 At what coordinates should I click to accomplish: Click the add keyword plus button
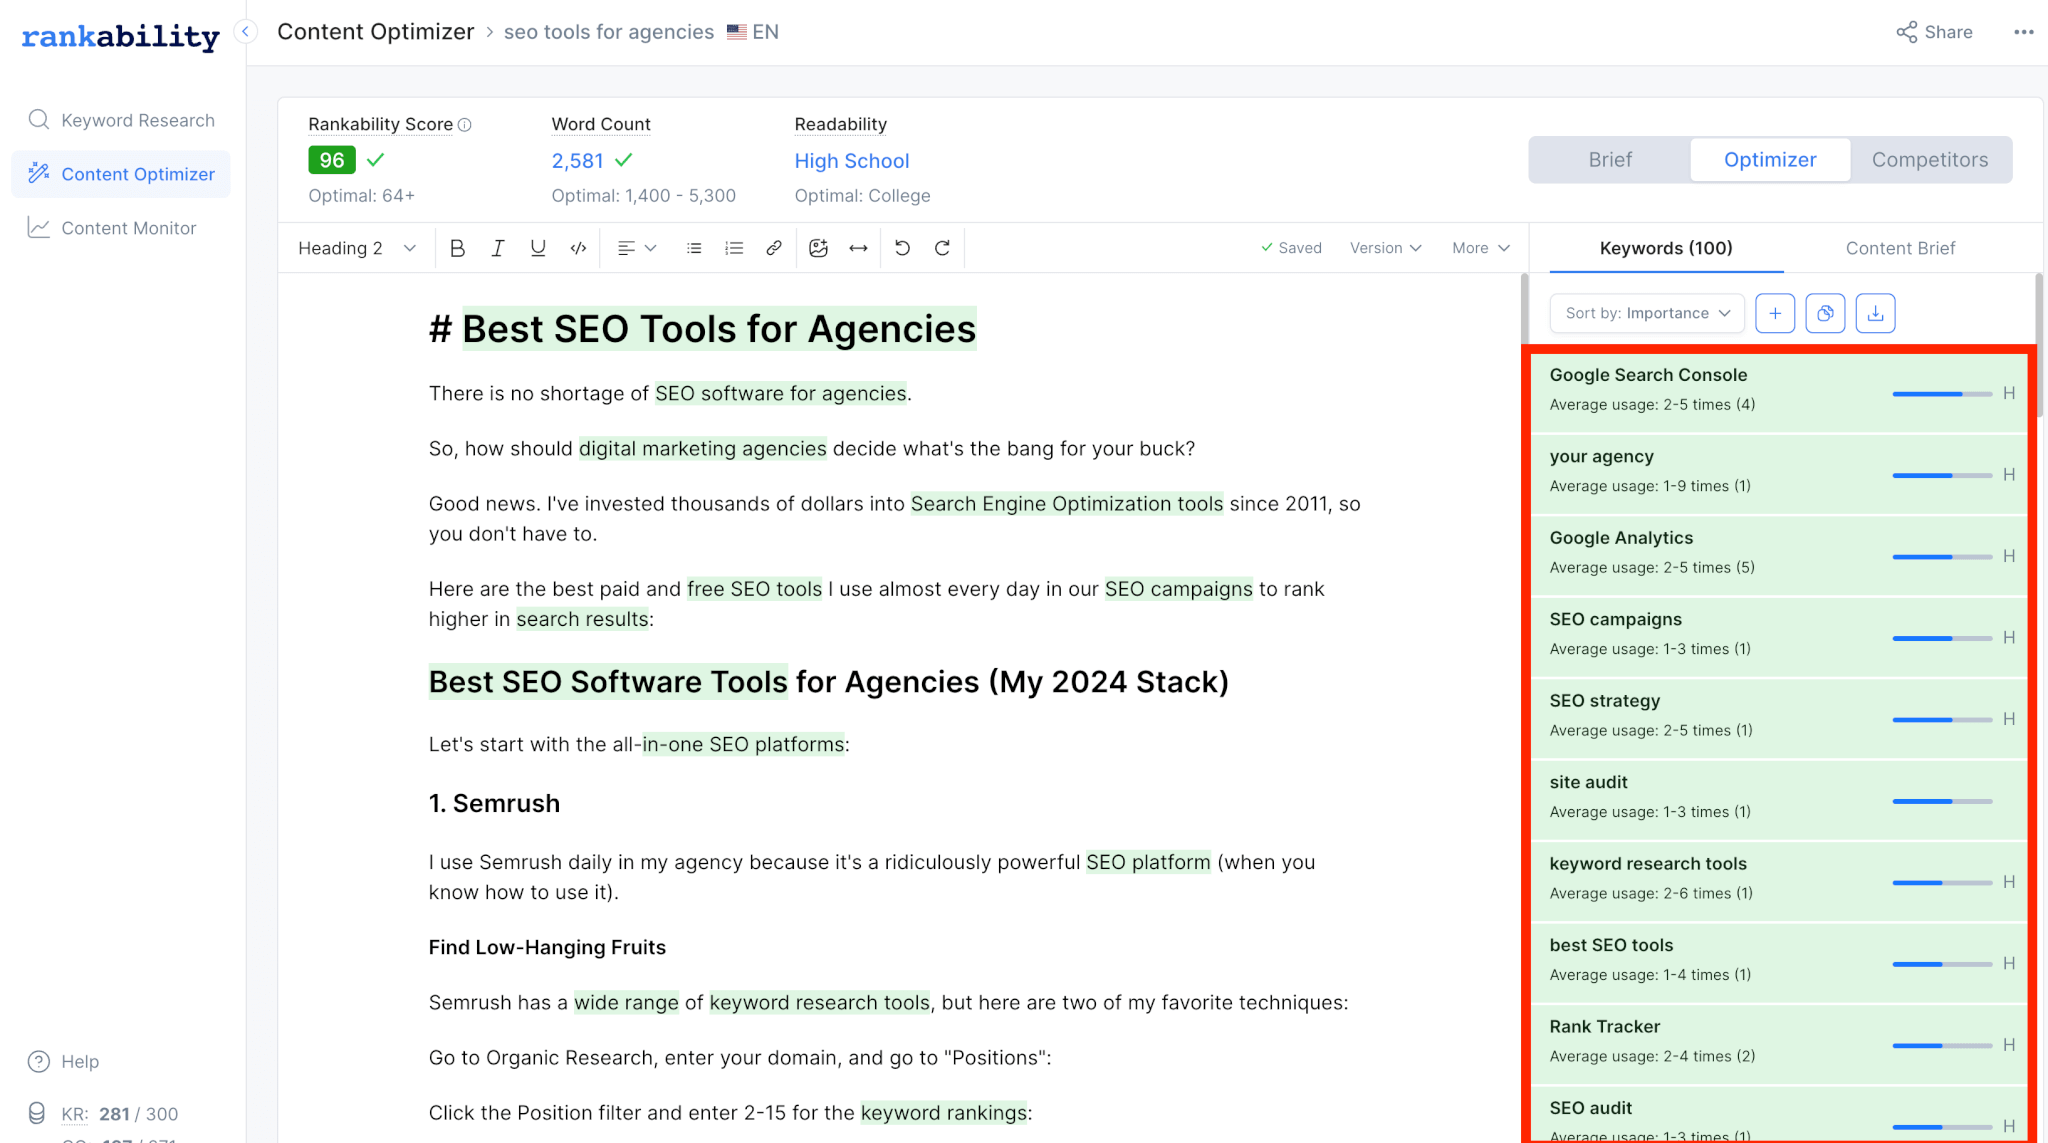click(1775, 313)
